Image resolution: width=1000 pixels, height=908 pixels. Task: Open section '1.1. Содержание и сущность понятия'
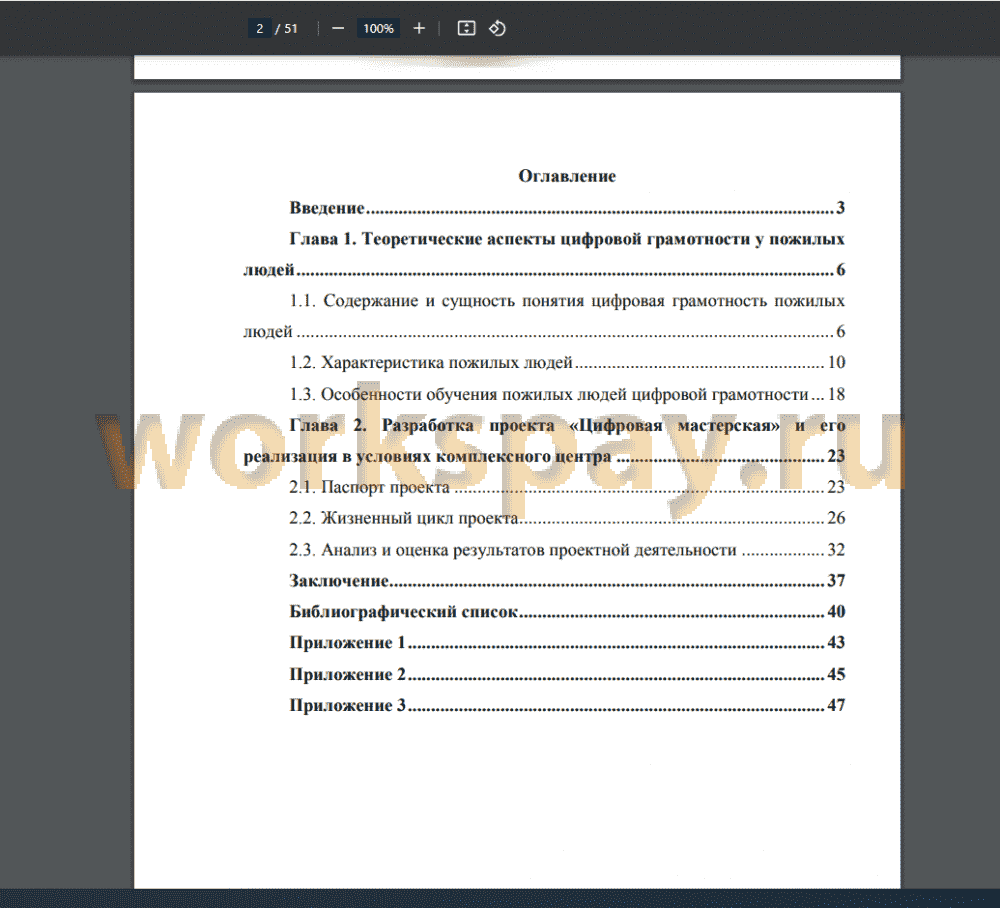click(x=545, y=316)
